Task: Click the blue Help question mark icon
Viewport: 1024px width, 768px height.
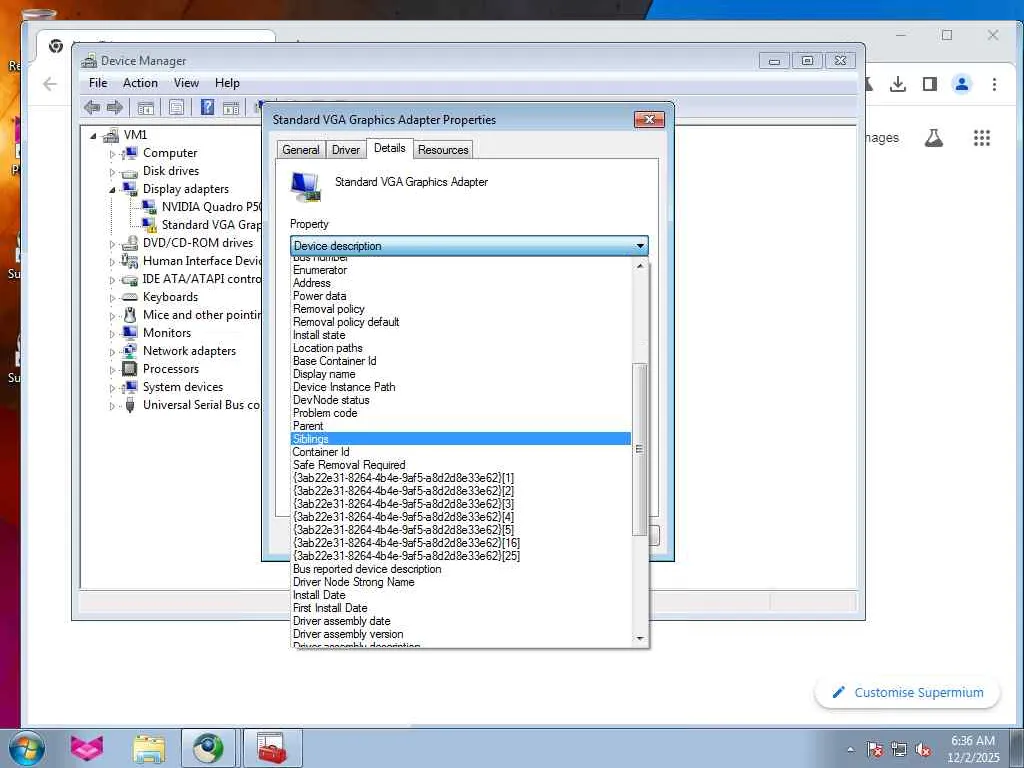Action: point(207,107)
